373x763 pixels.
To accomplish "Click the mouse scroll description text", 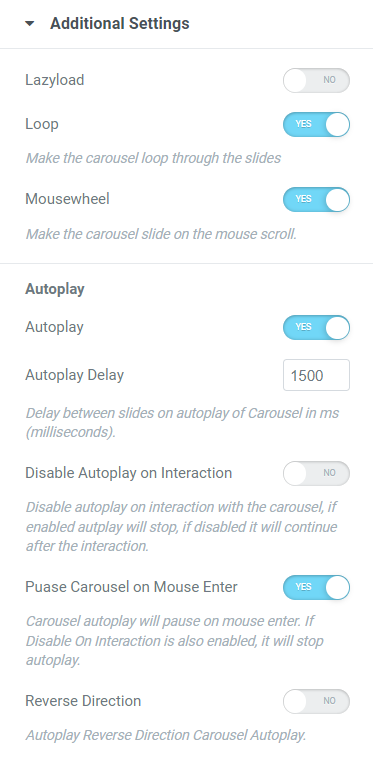I will click(x=161, y=235).
